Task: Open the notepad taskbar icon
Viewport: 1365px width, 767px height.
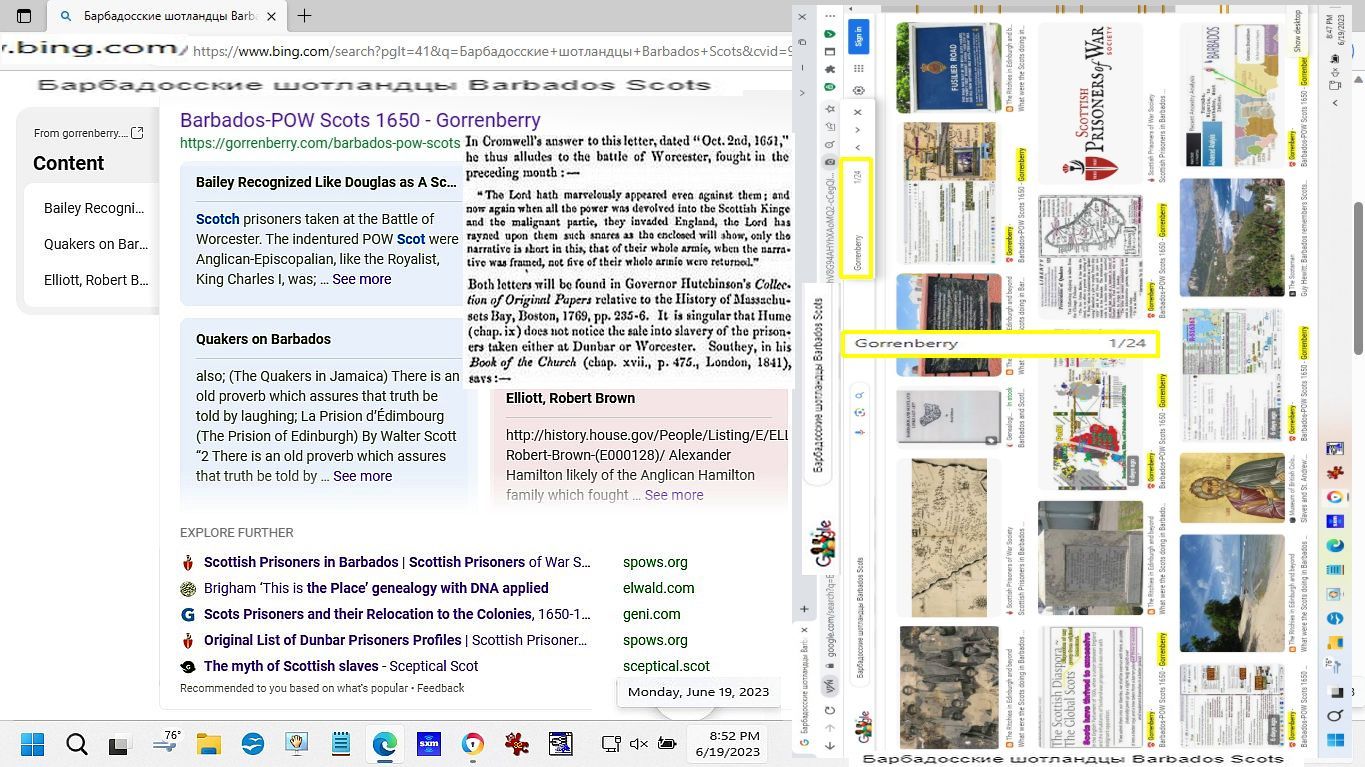Action: click(340, 744)
